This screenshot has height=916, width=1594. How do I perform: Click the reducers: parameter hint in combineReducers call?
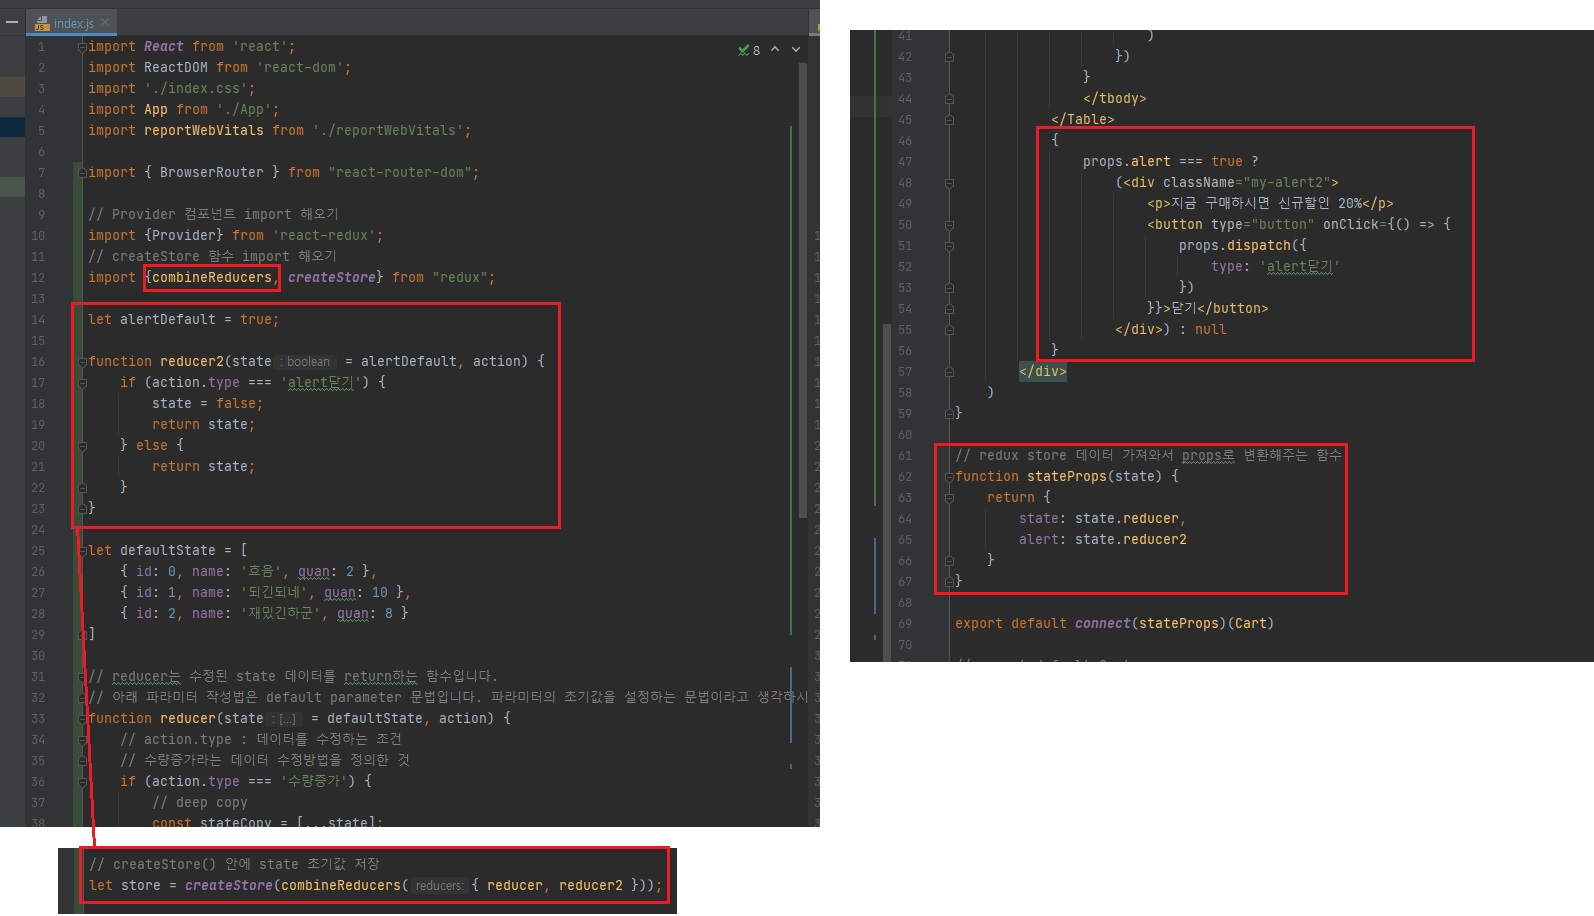click(439, 886)
